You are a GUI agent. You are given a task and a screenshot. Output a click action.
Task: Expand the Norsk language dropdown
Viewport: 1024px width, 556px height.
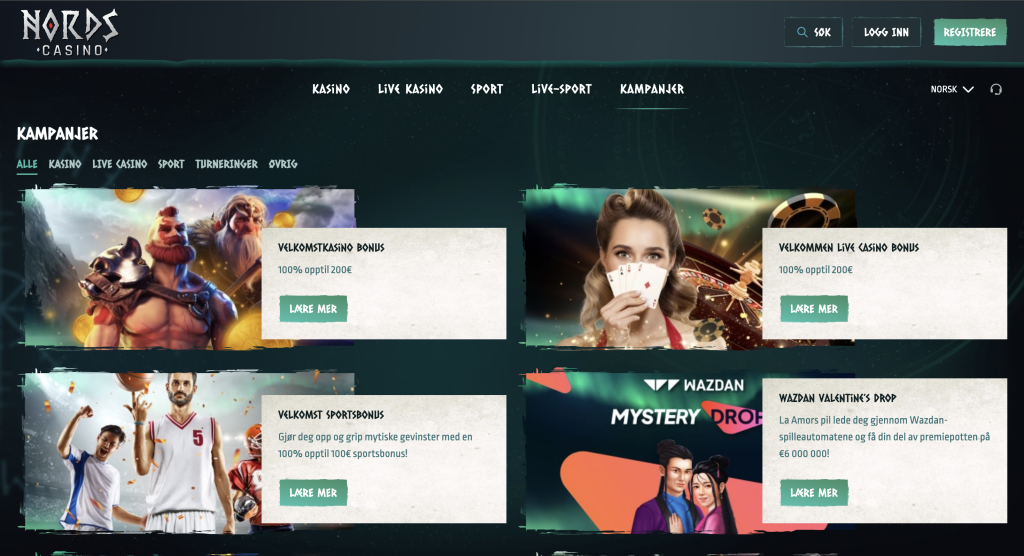pos(952,90)
